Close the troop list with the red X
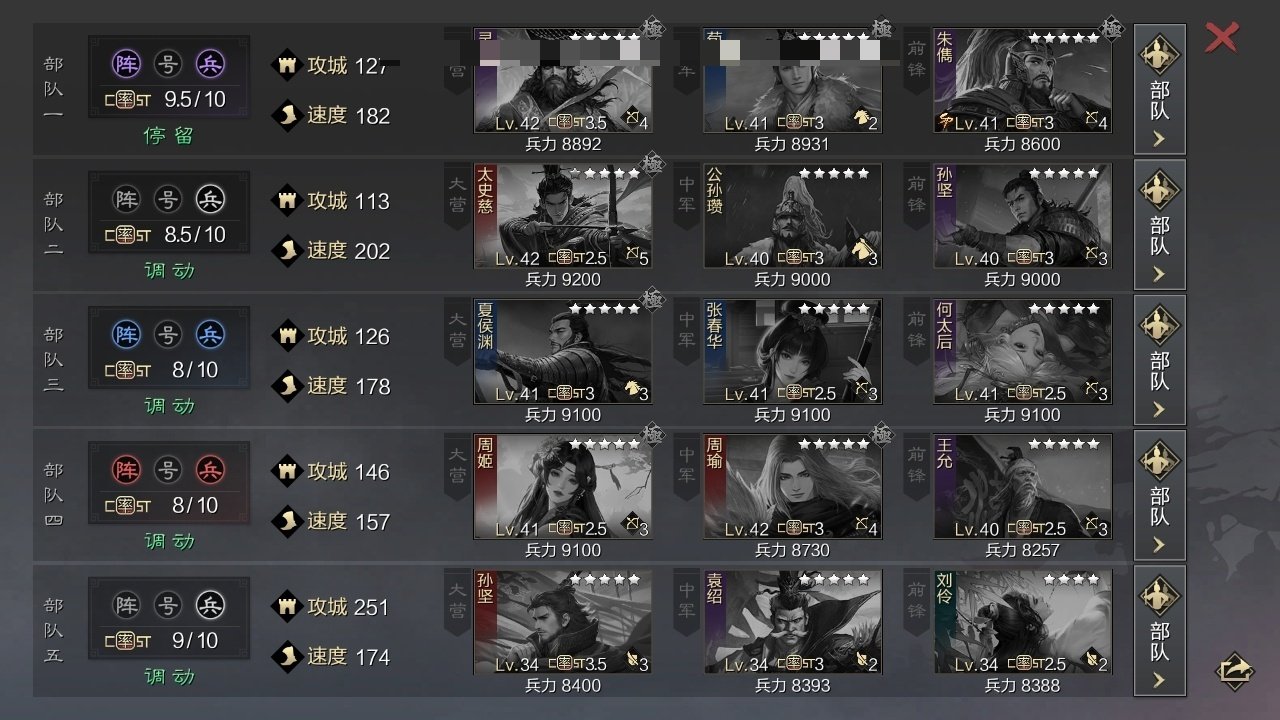 pos(1221,38)
